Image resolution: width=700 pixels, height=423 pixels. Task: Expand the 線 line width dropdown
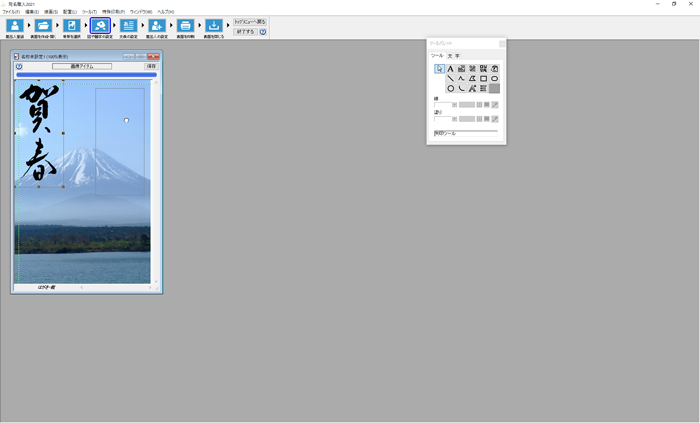[x=454, y=104]
